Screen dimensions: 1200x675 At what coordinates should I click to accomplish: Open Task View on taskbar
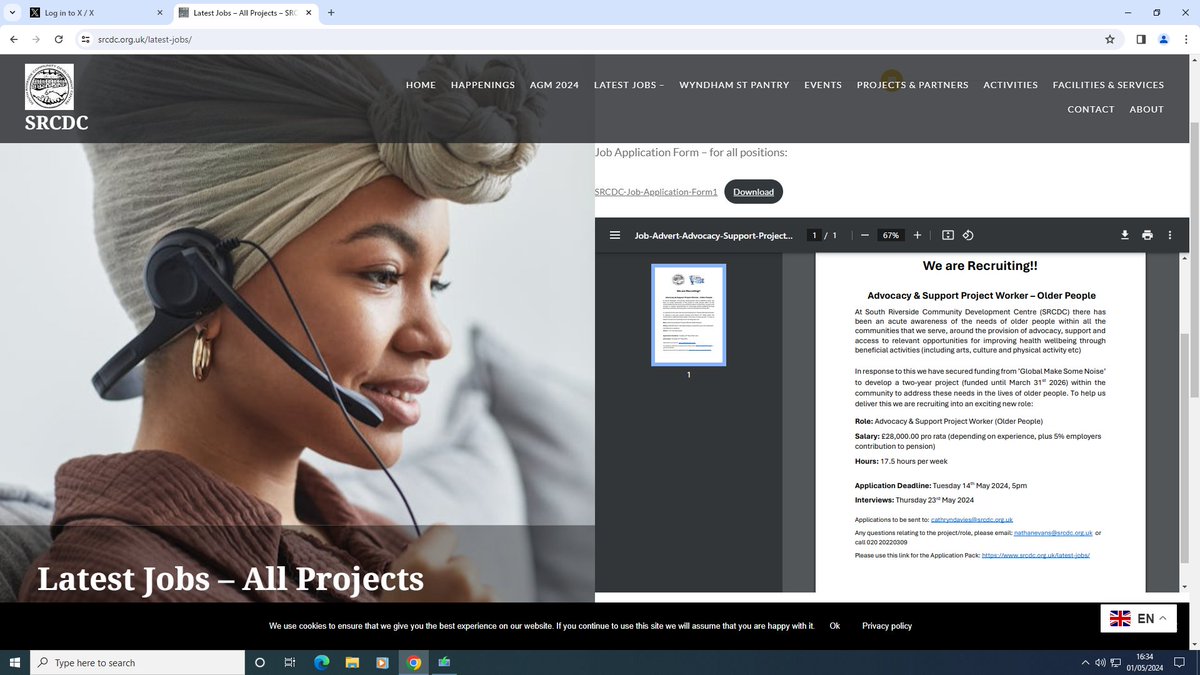click(x=290, y=662)
